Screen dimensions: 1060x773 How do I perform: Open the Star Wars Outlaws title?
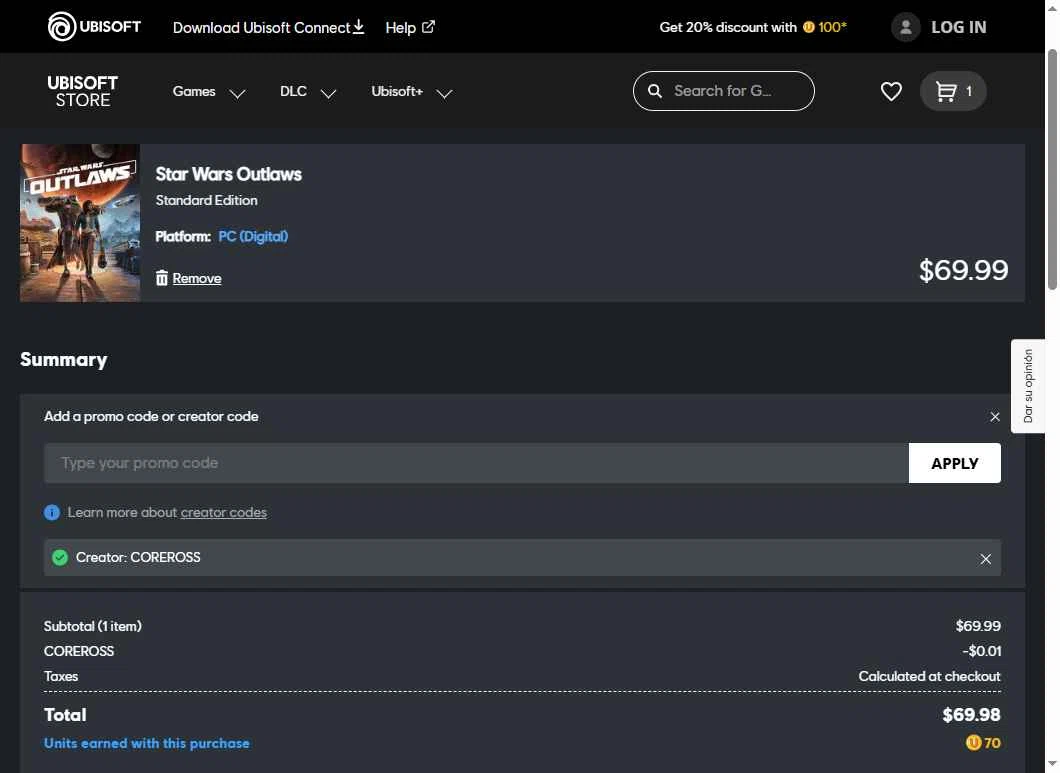point(228,174)
